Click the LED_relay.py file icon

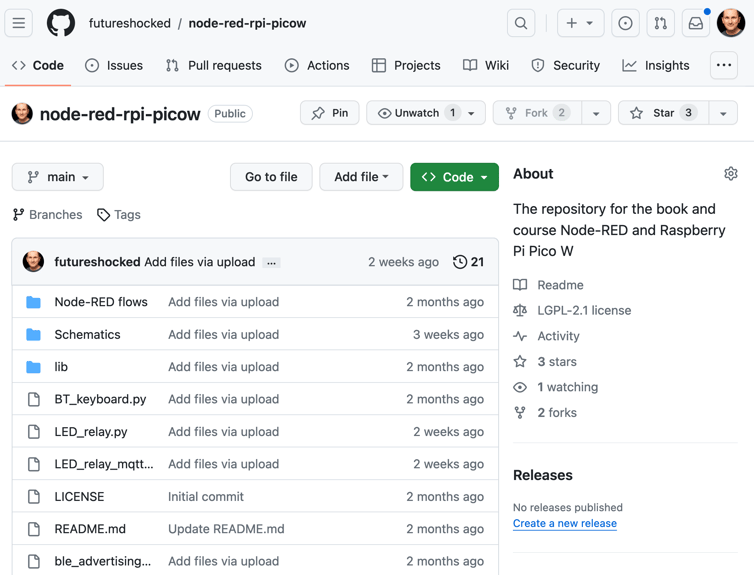click(x=34, y=432)
